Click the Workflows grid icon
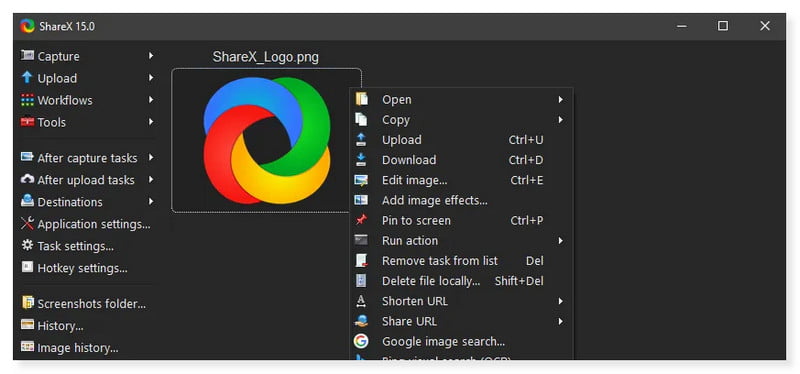The width and height of the screenshot is (800, 374). (x=27, y=99)
